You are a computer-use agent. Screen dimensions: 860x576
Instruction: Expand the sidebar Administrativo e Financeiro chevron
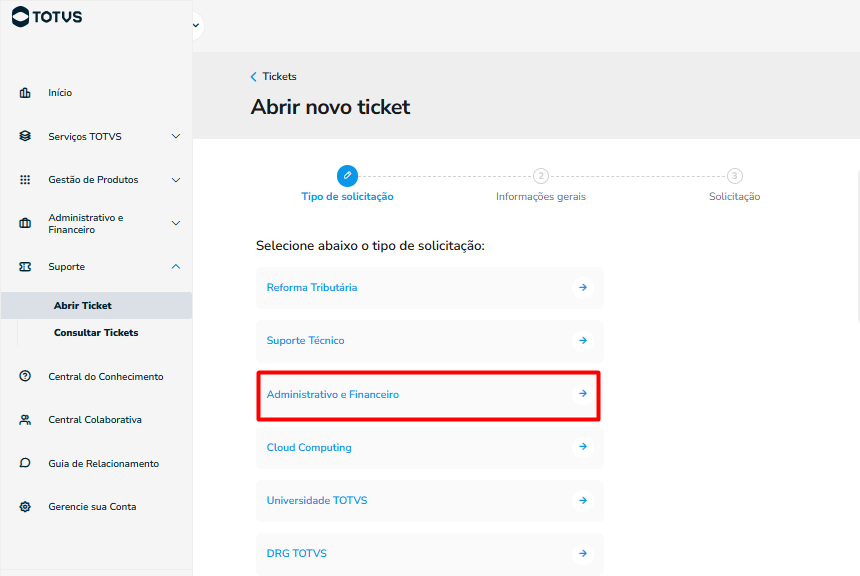176,223
